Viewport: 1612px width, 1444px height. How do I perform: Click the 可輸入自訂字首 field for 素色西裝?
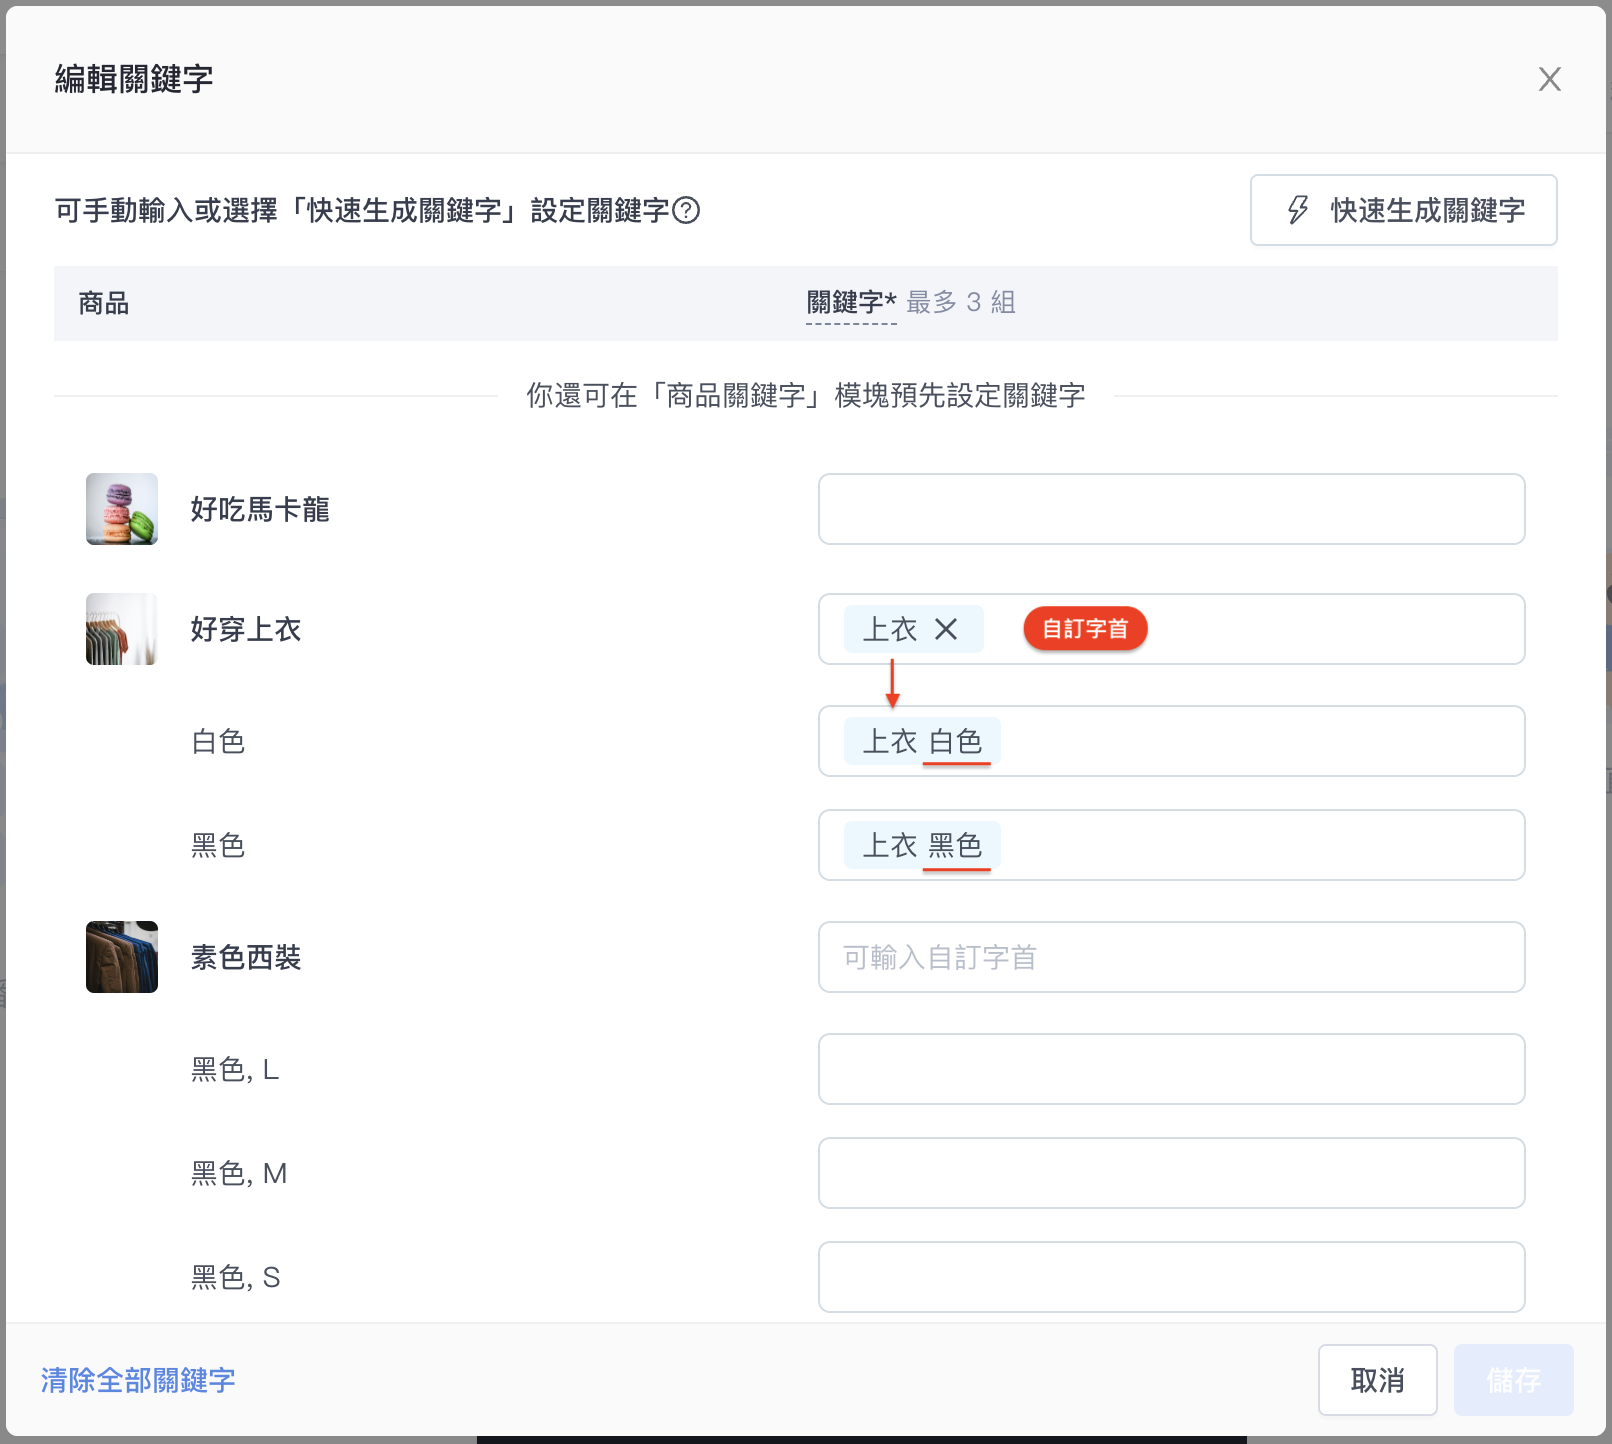1171,957
